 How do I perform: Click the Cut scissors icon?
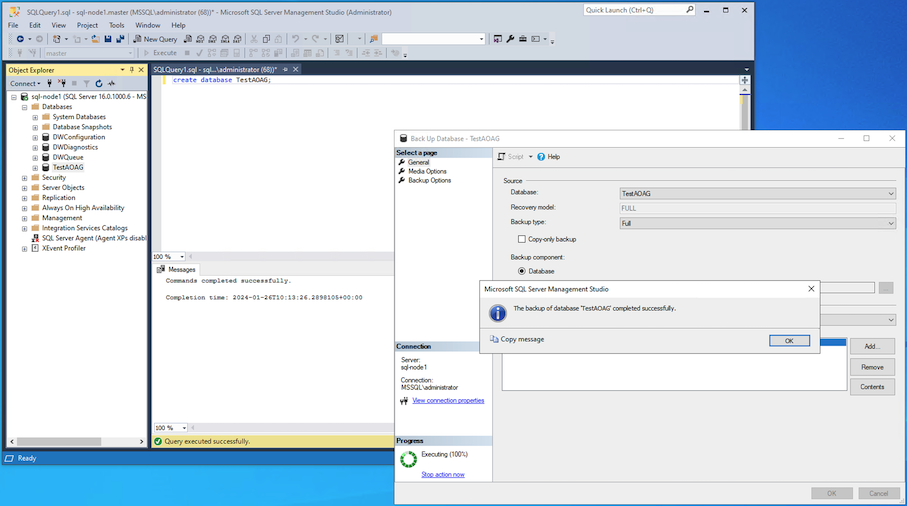coord(253,39)
